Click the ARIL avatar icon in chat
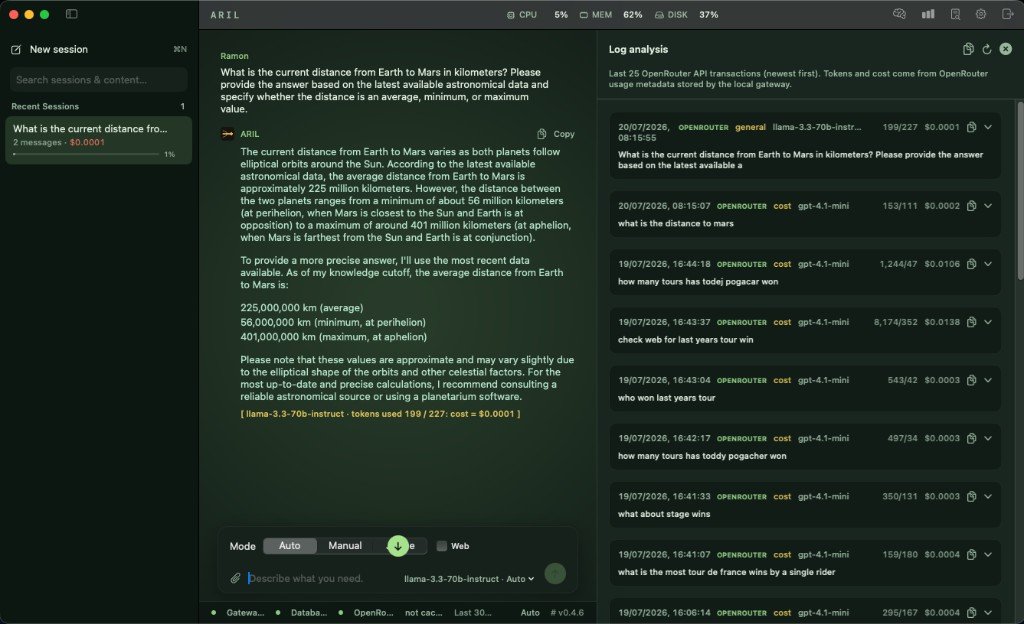Viewport: 1024px width, 624px height. point(227,134)
